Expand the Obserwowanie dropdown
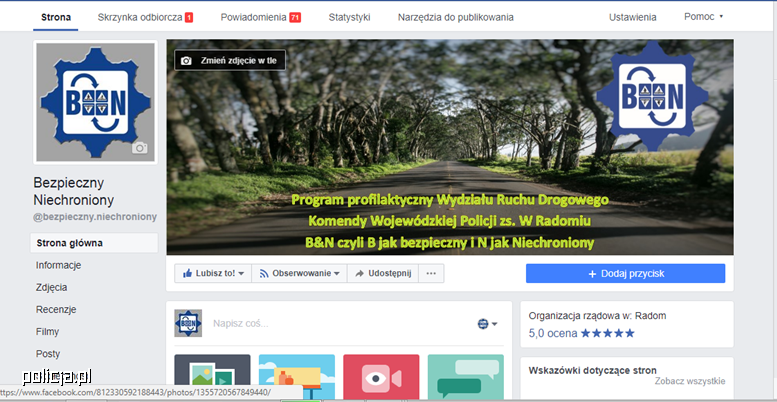The width and height of the screenshot is (777, 402). 299,273
